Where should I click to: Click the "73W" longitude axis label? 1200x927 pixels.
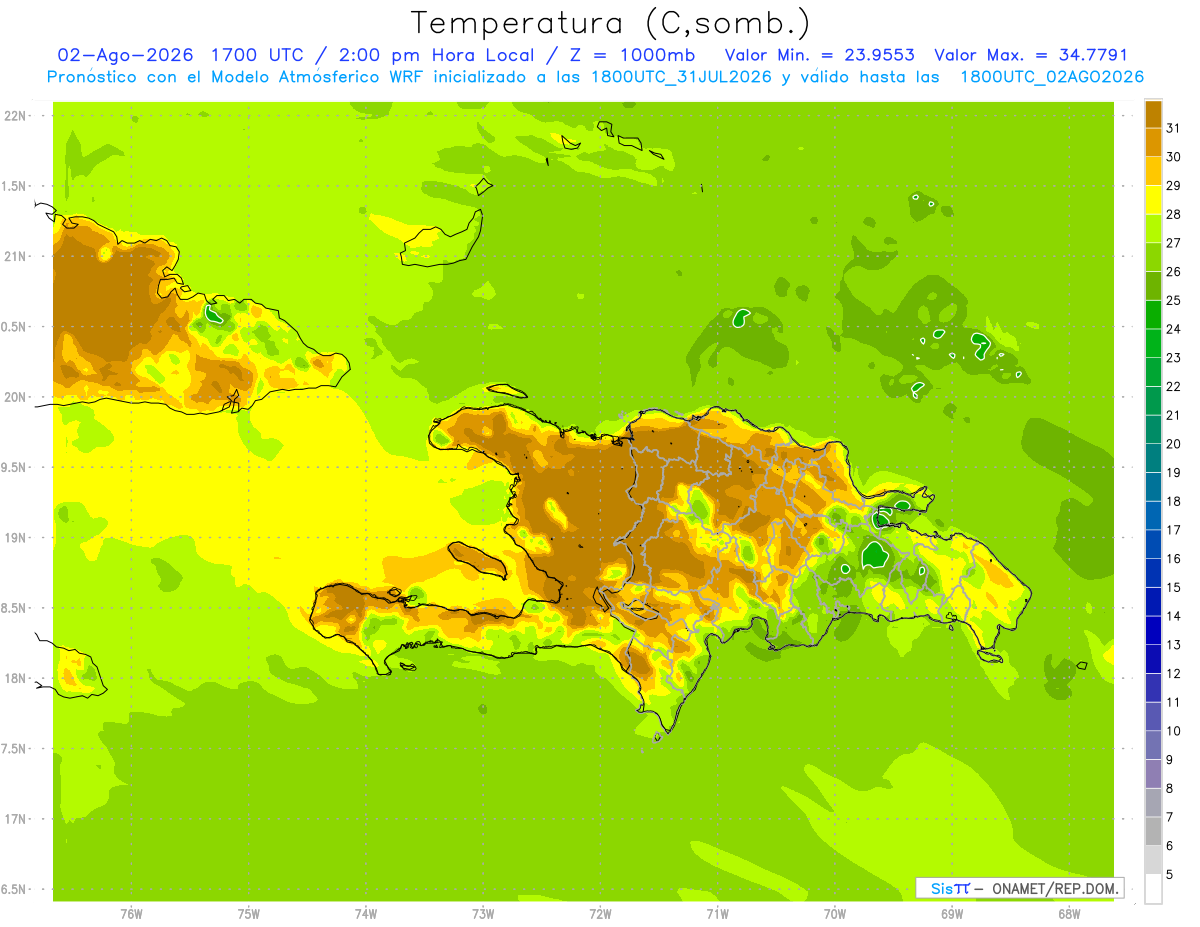(483, 914)
